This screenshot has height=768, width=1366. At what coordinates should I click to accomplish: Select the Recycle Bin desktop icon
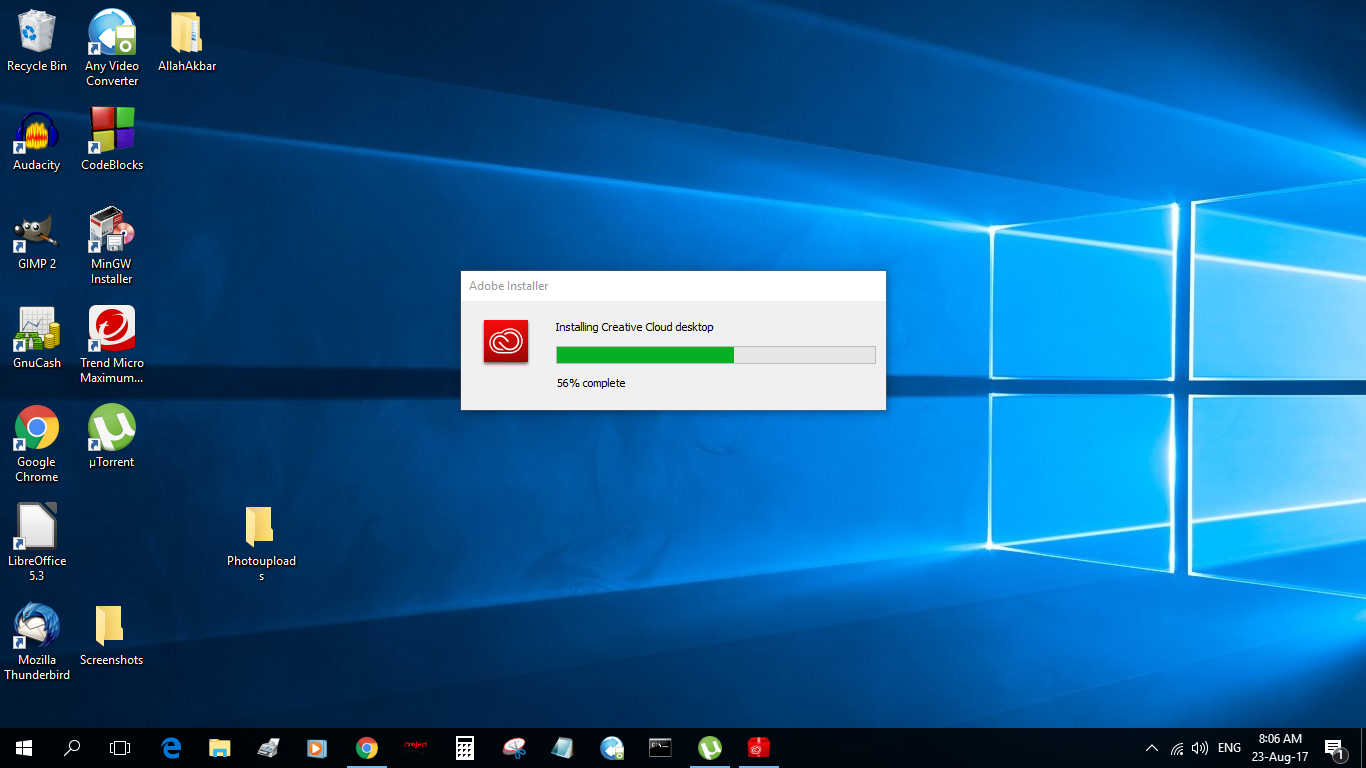coord(37,41)
